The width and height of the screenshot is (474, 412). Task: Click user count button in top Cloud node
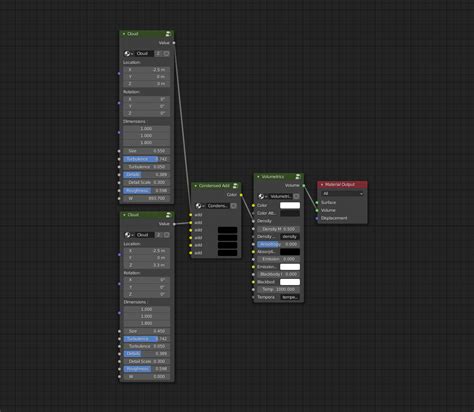point(159,53)
